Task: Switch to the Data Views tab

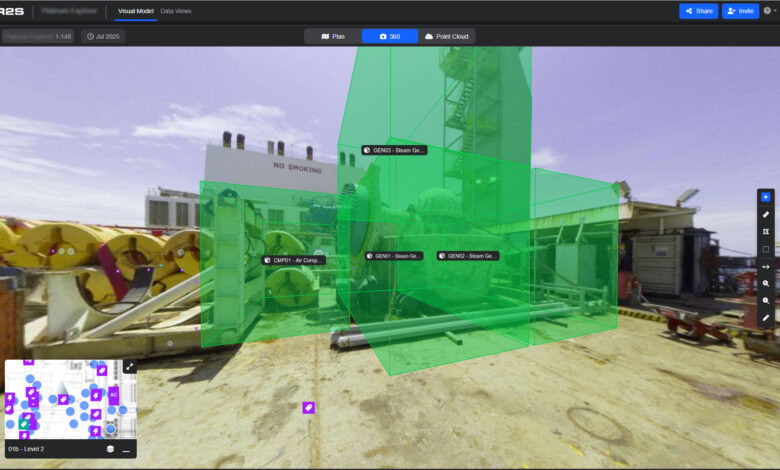Action: [x=176, y=11]
